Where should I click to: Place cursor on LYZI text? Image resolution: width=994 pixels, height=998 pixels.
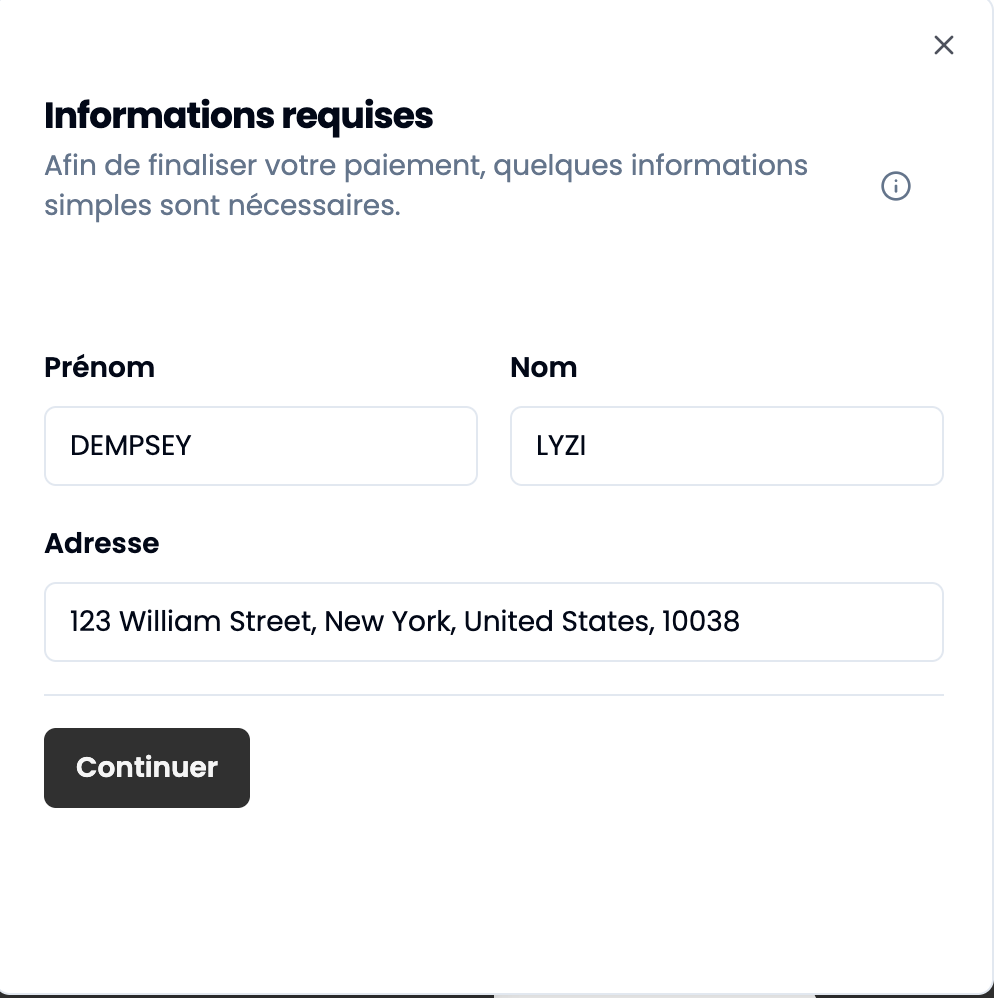click(561, 446)
